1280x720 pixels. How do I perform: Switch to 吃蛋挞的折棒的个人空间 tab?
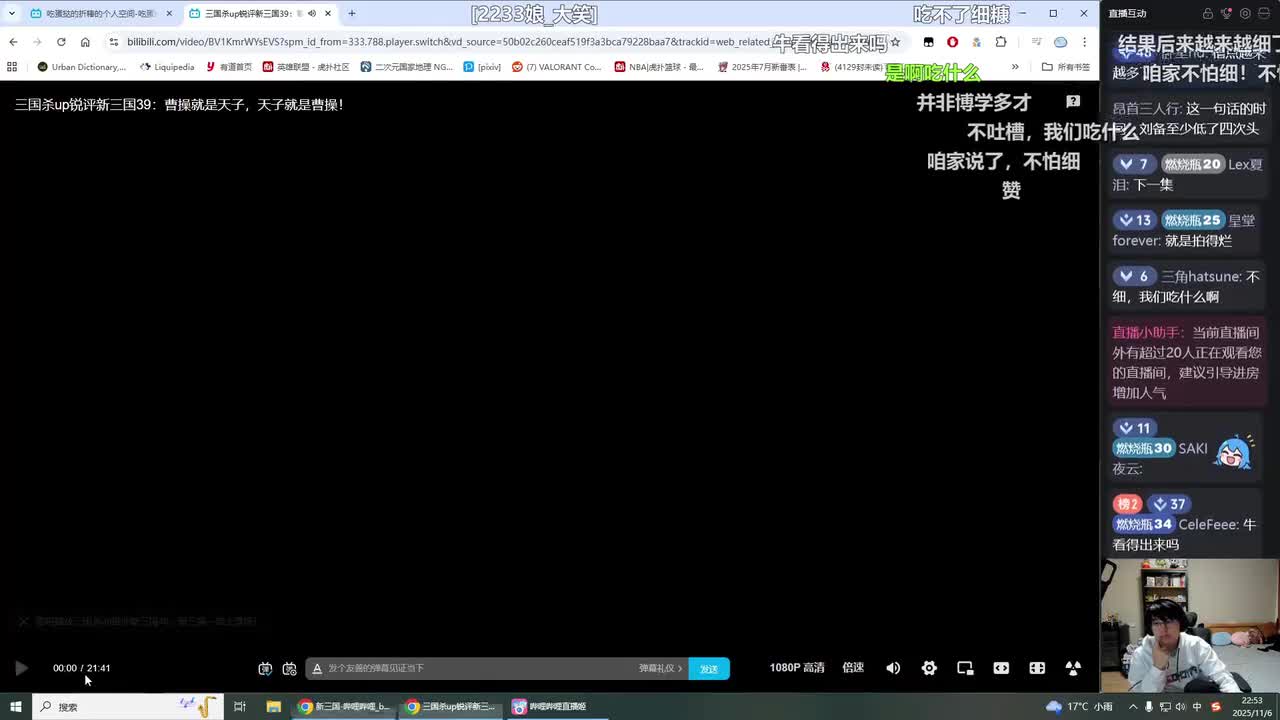tap(100, 13)
